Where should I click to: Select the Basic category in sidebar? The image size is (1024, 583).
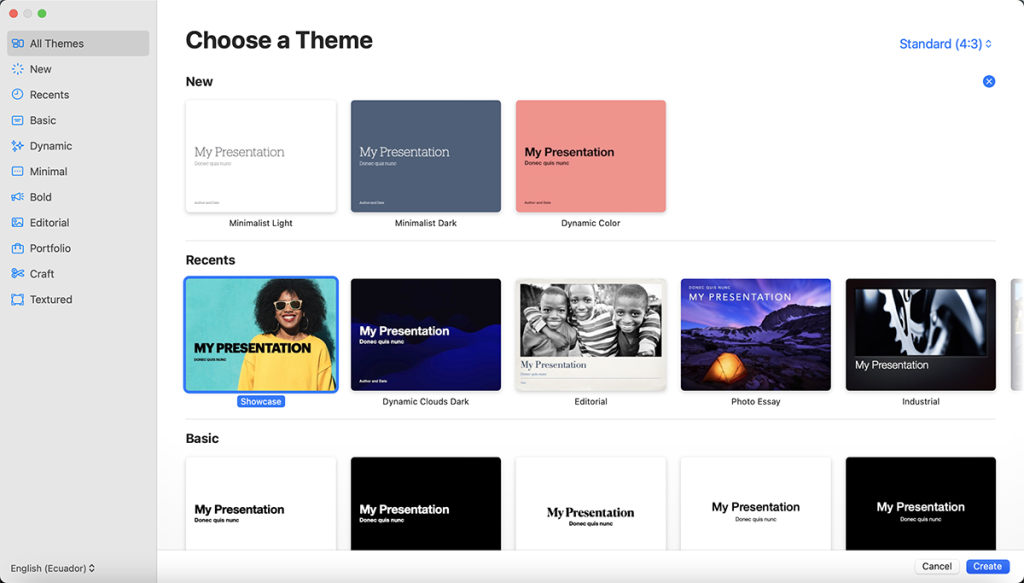coord(43,120)
